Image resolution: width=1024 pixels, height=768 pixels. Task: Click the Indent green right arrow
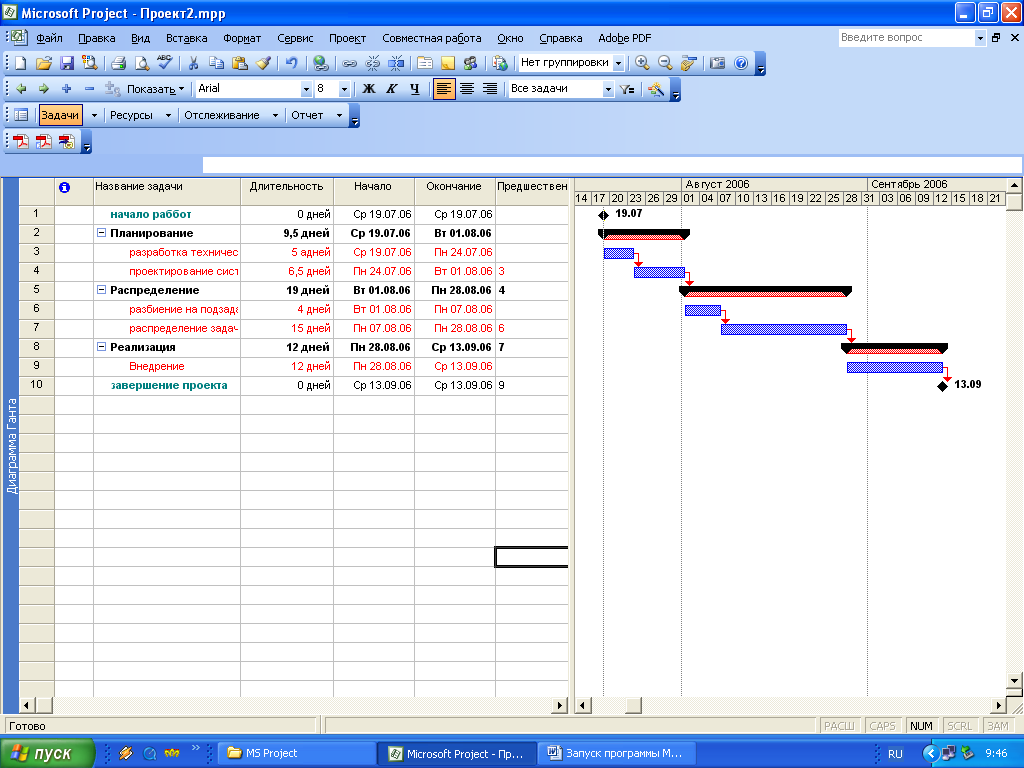44,89
